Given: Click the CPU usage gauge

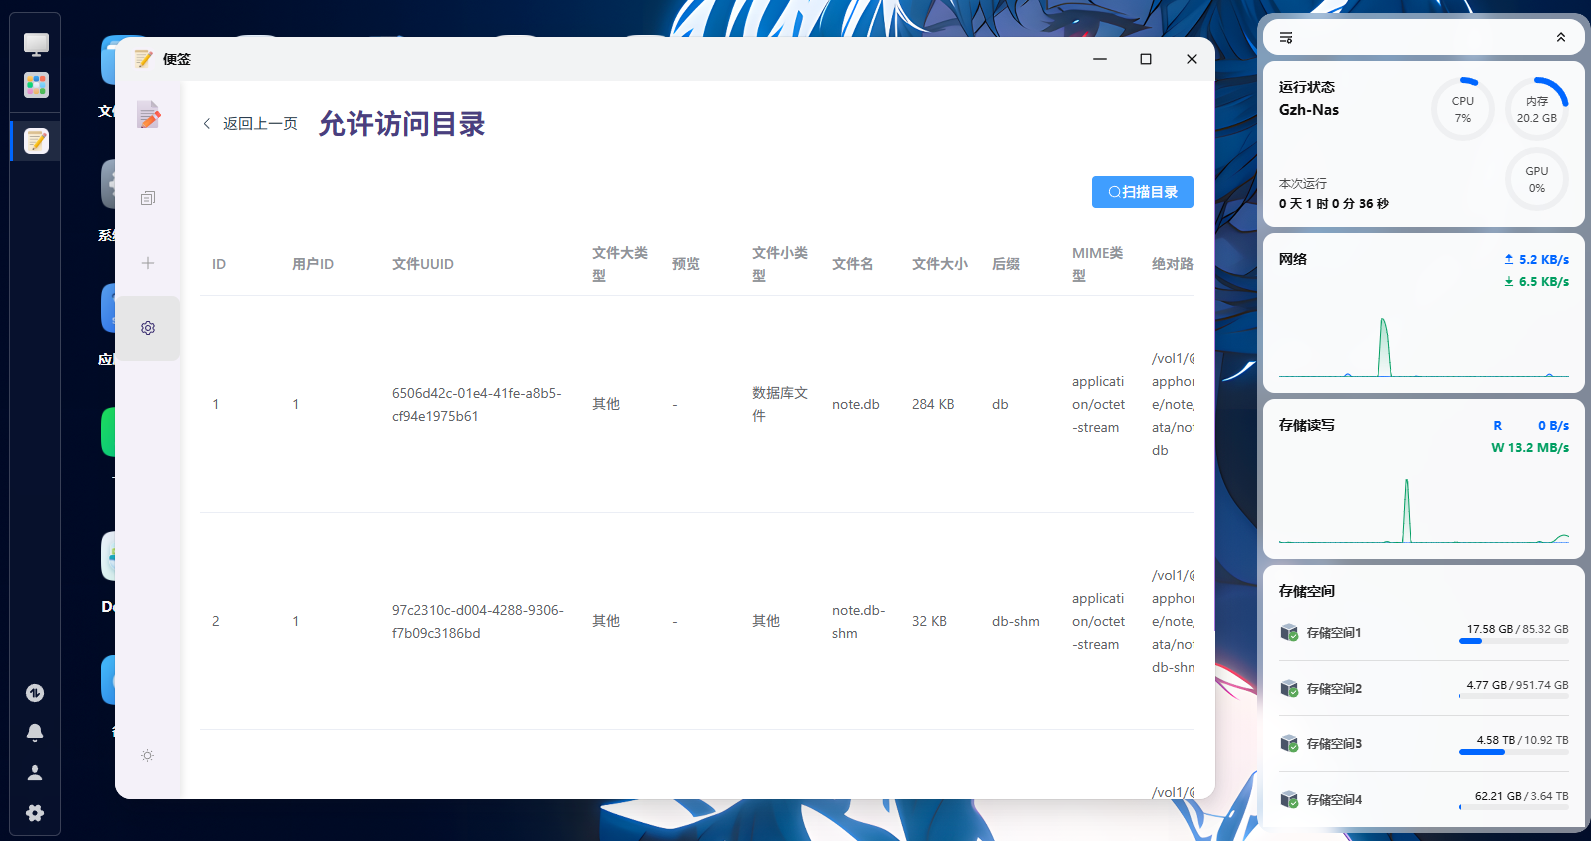Looking at the screenshot, I should [1462, 109].
